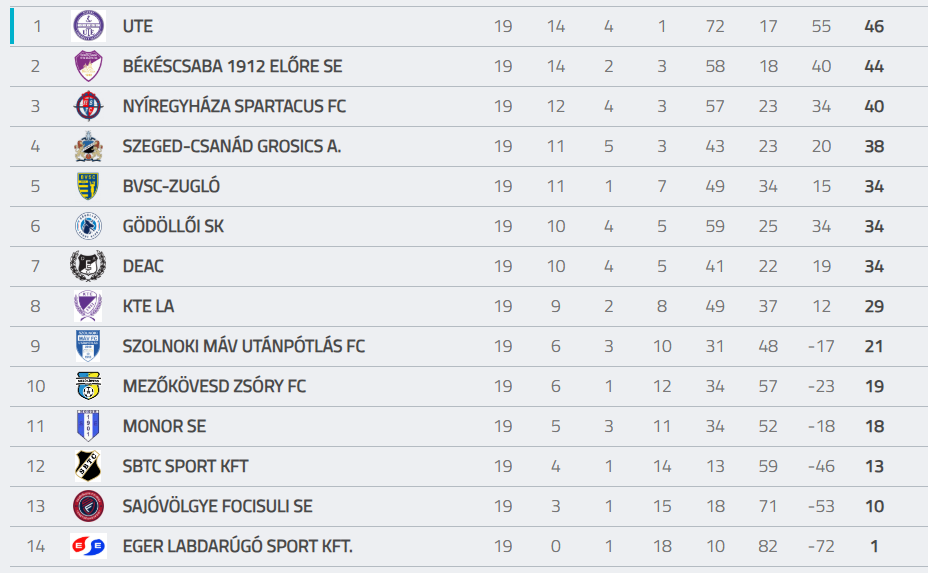Open the BÉKÉSCSABA 1912 ELŐRE SE link
Viewport: 928px width, 573px height.
(x=232, y=66)
